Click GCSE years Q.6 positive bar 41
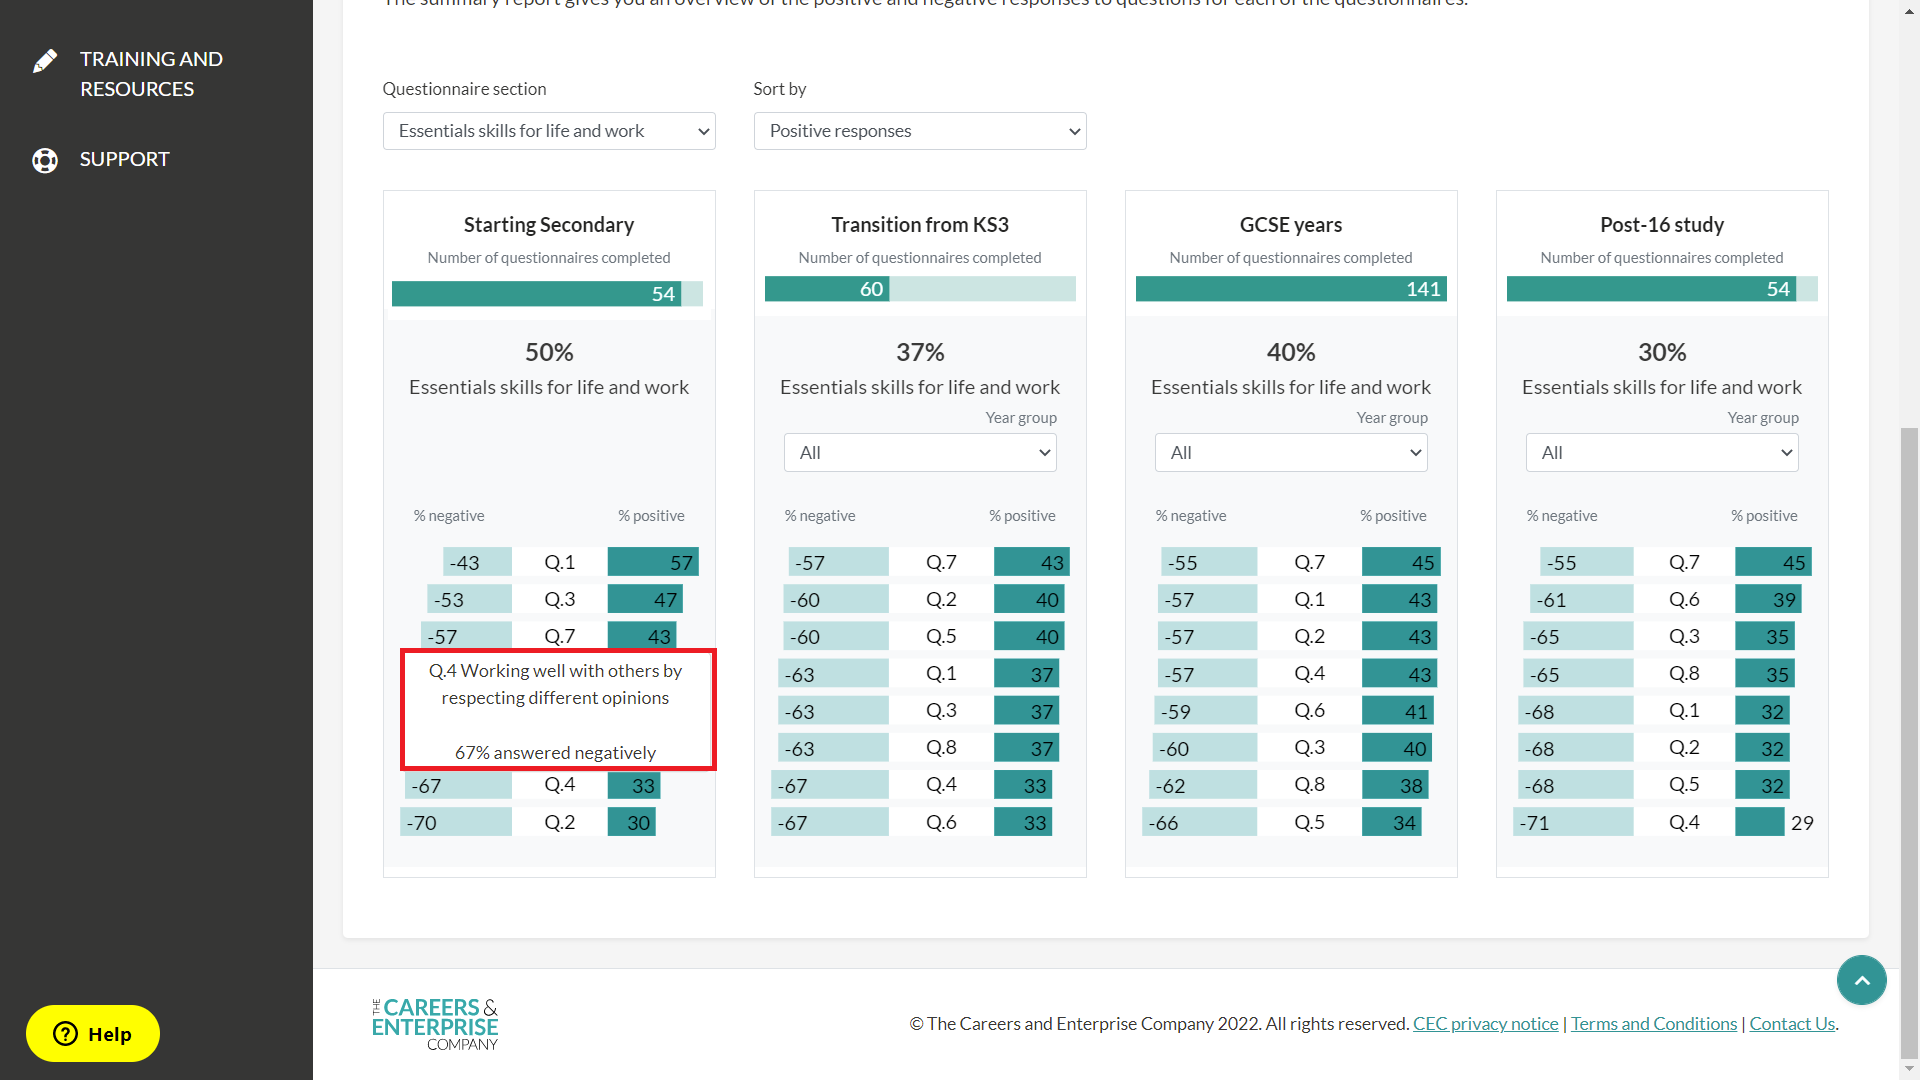Screen dimensions: 1920x1080 1398,711
